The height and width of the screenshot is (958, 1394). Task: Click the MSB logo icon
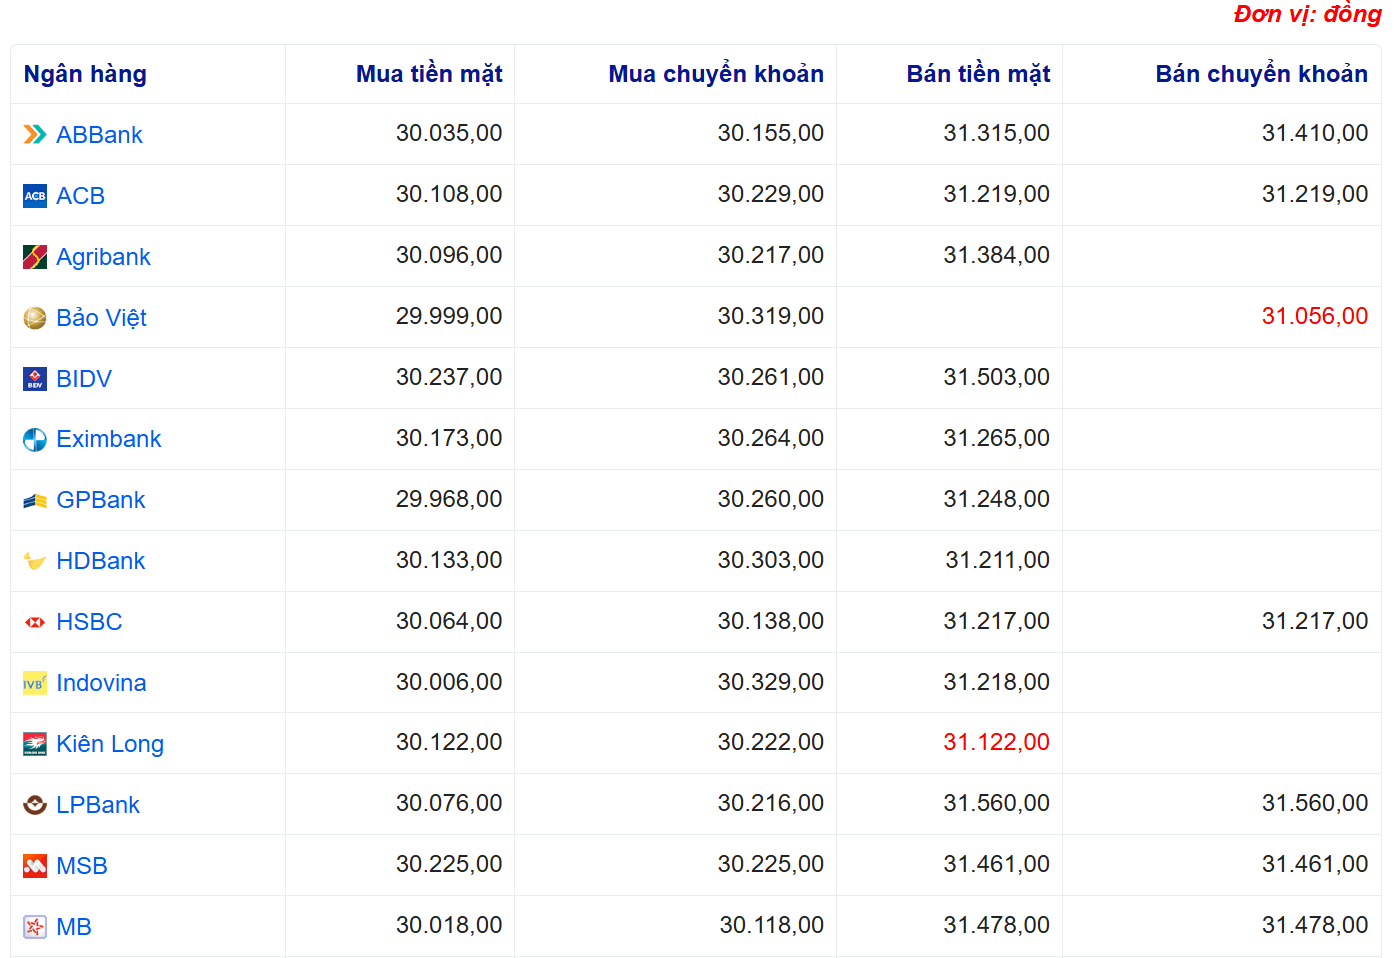35,866
